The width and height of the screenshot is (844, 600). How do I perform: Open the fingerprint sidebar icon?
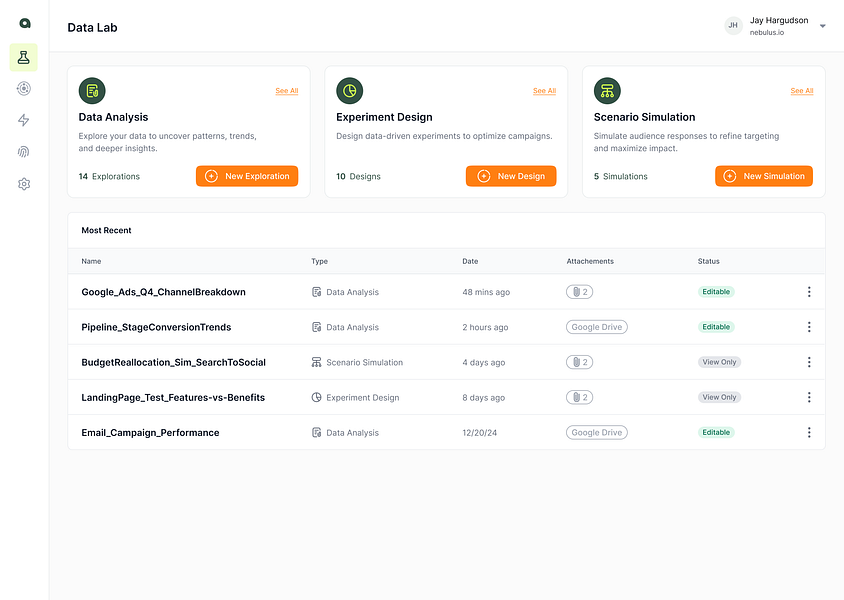24,152
